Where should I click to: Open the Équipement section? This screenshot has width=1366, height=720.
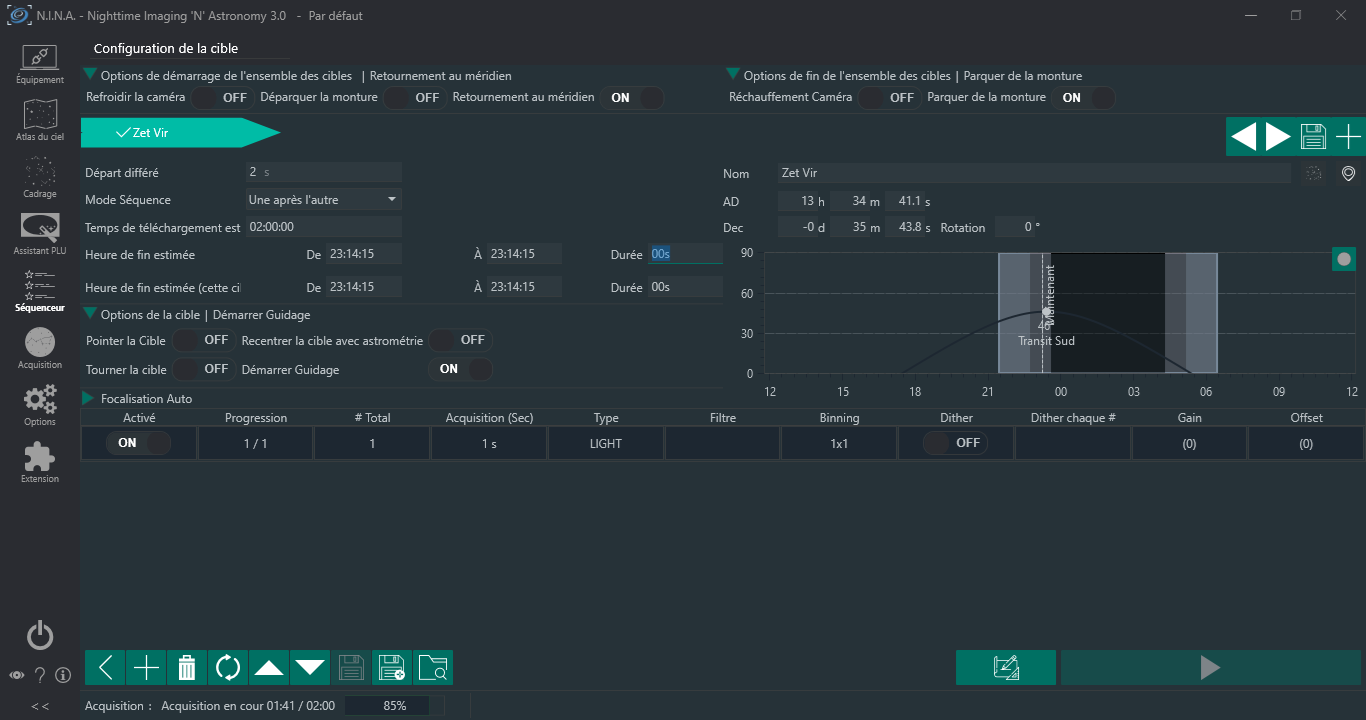40,64
